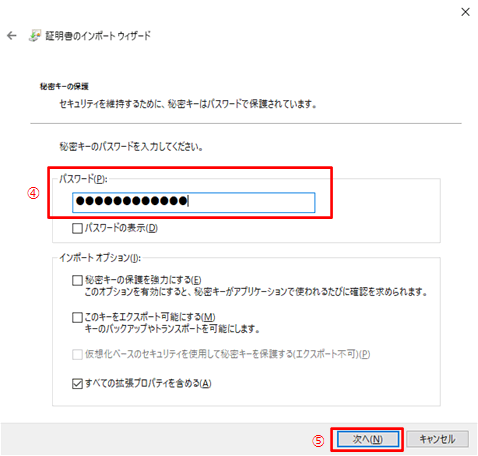
Task: Uncheck すべての拡張プロパティを含める checkbox
Action: (77, 384)
